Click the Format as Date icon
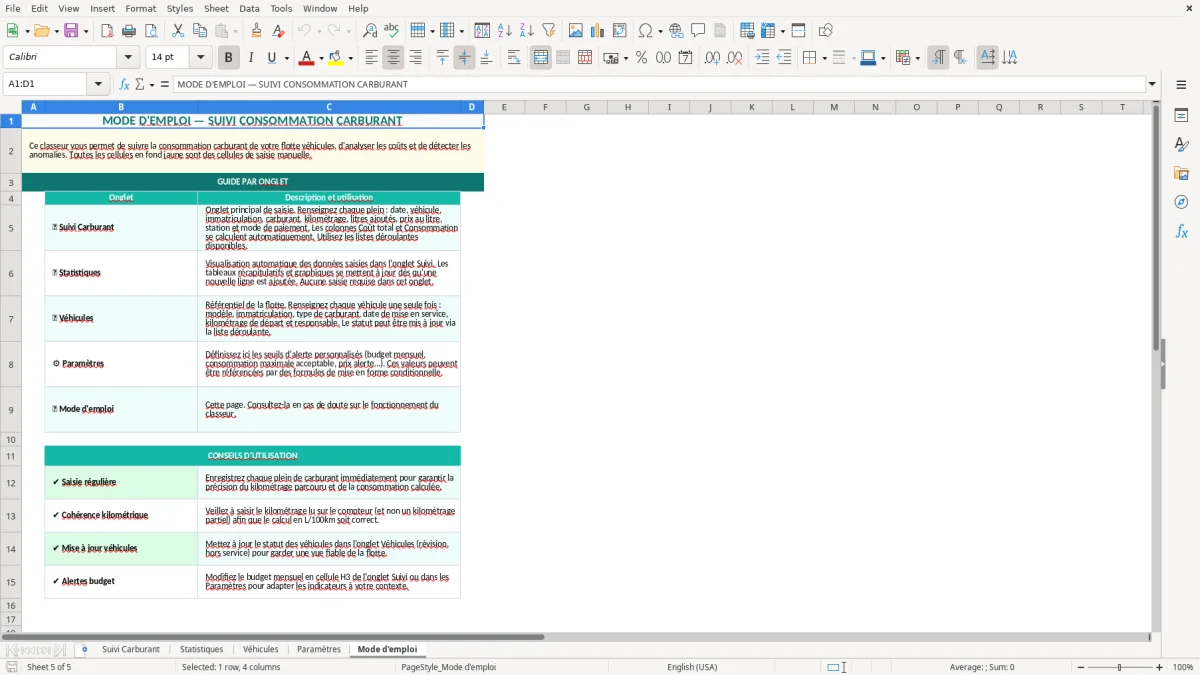 pos(685,58)
